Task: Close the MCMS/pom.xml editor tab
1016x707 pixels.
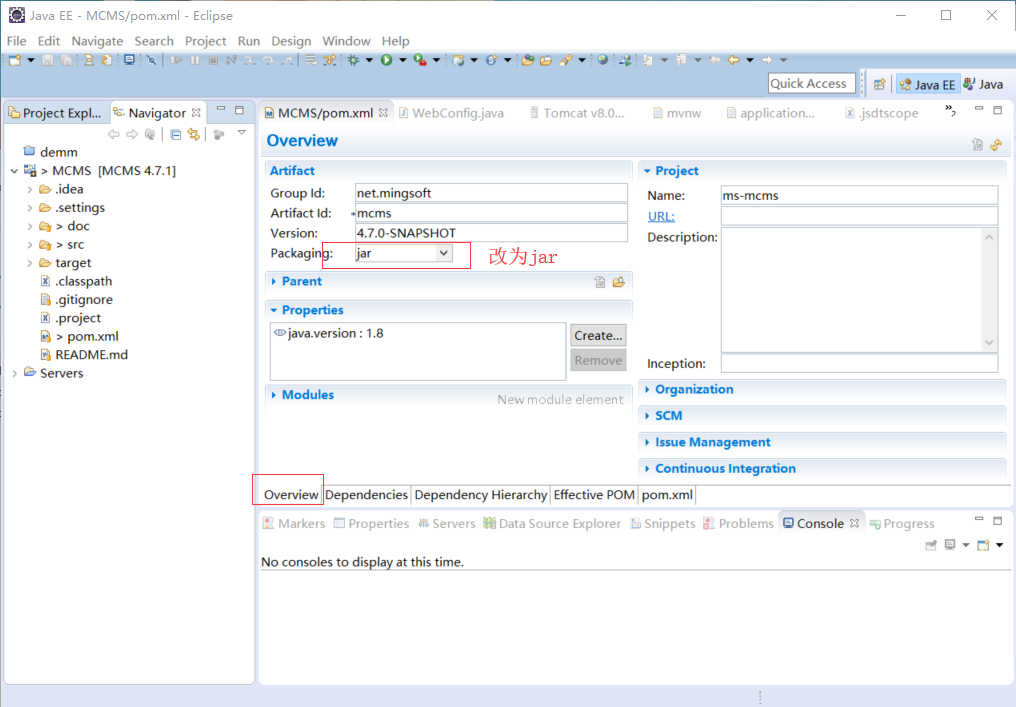Action: point(384,113)
